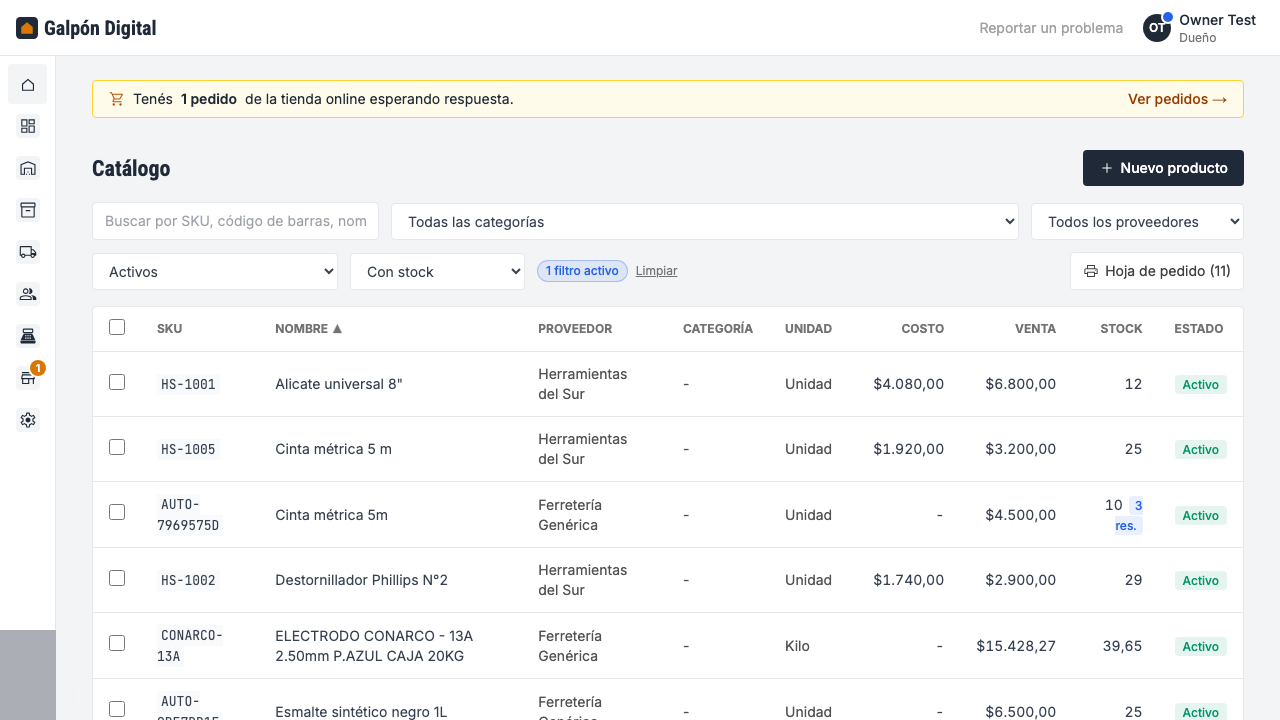The height and width of the screenshot is (720, 1280).
Task: Open the delivery truck icon in sidebar
Action: [28, 252]
